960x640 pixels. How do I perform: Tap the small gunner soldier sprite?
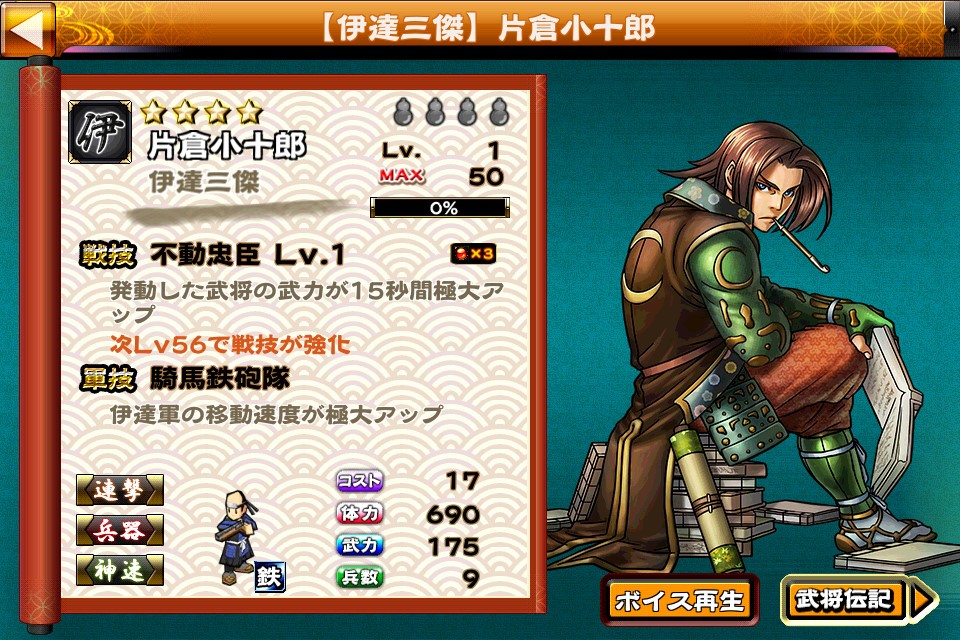click(x=237, y=536)
